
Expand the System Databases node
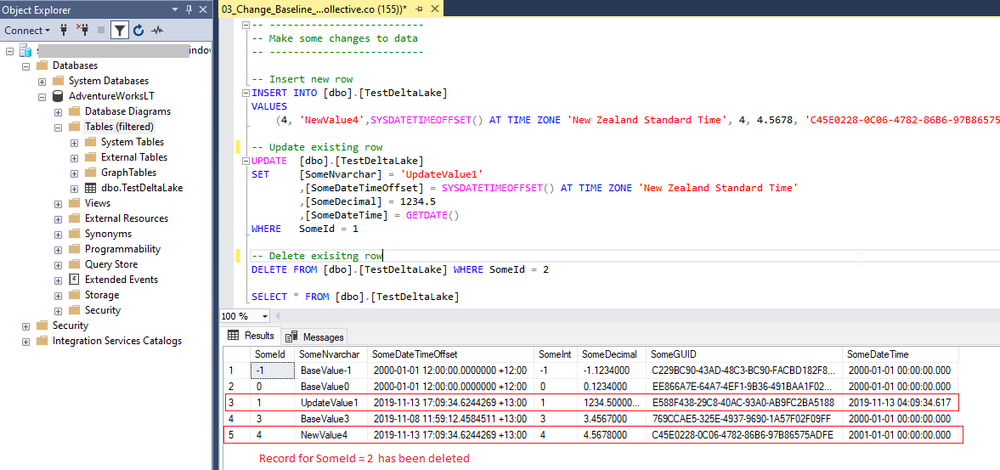click(x=42, y=81)
